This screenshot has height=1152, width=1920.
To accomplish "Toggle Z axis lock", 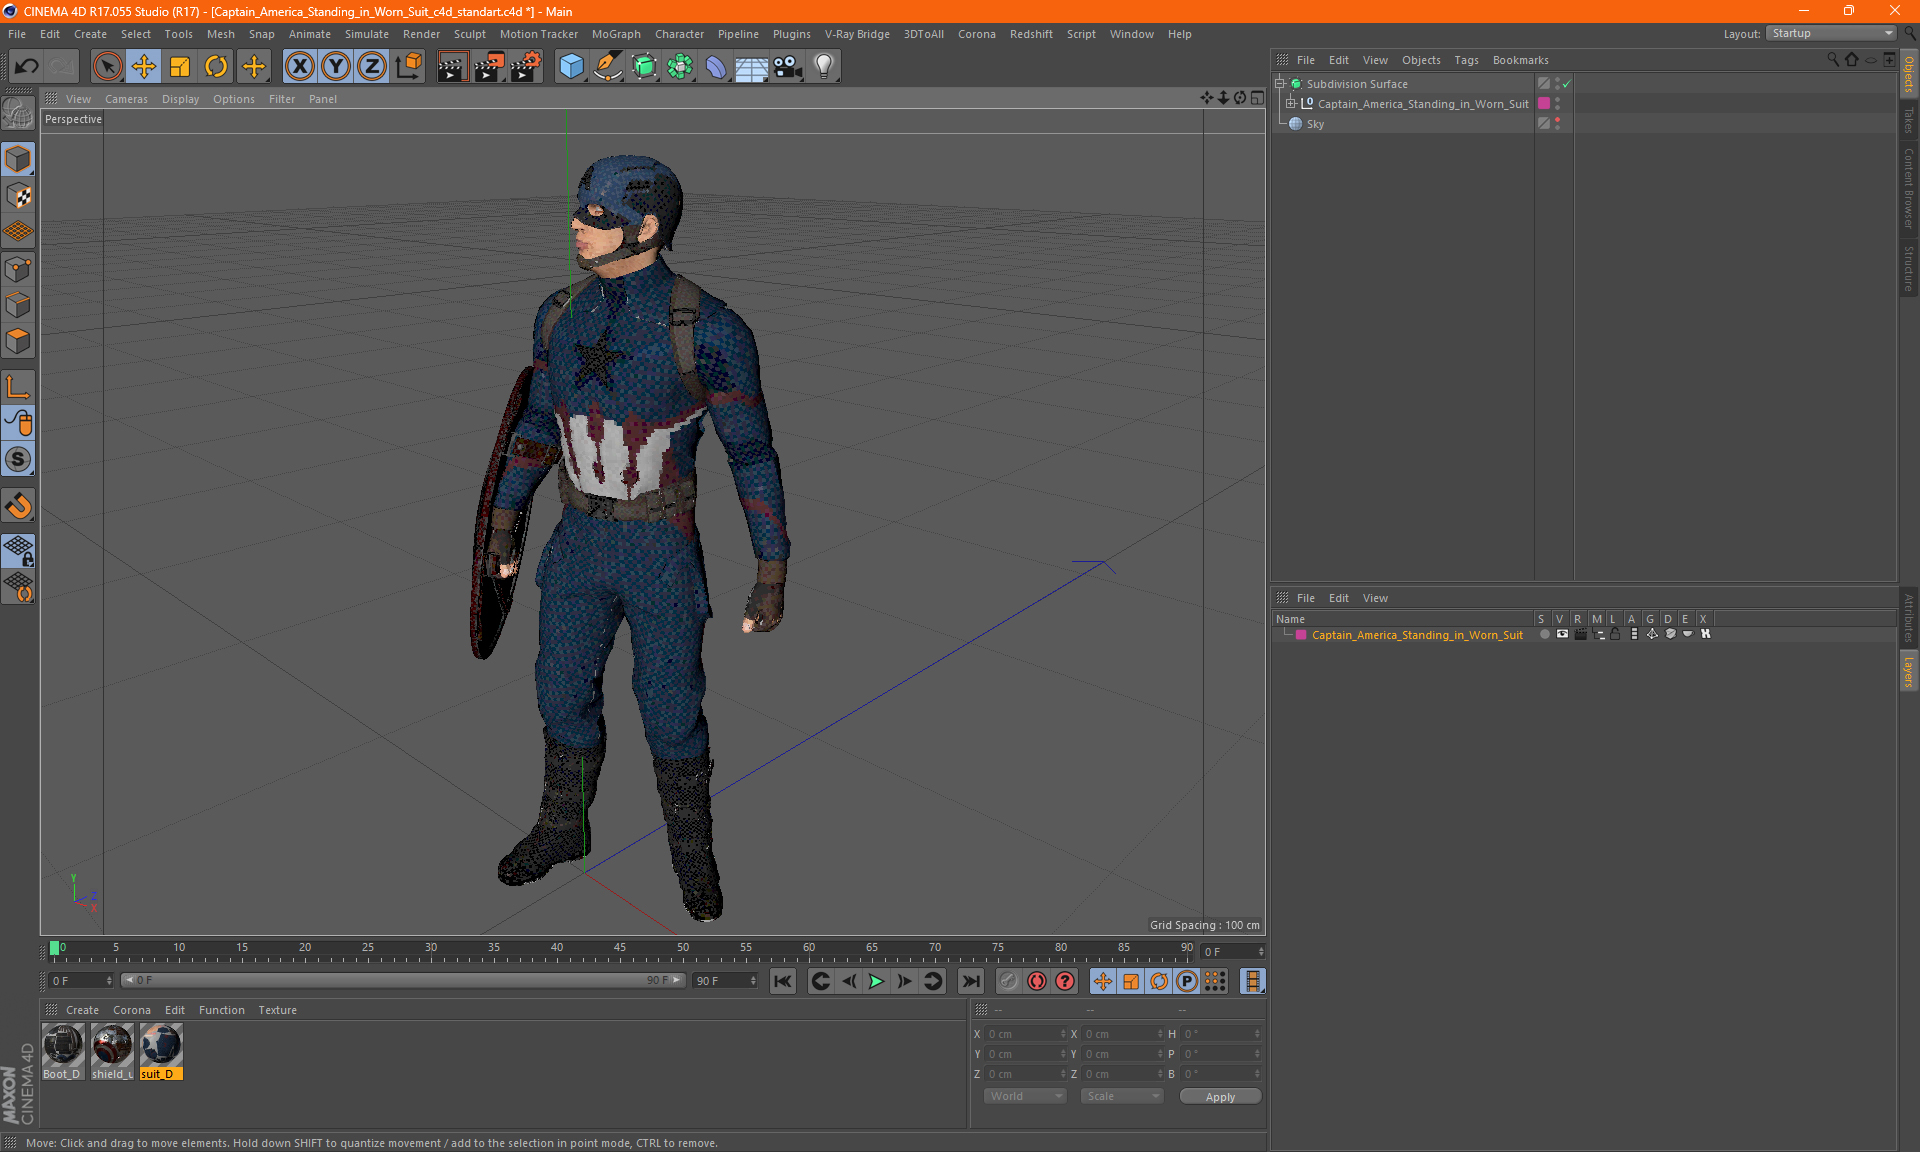I will click(x=372, y=67).
